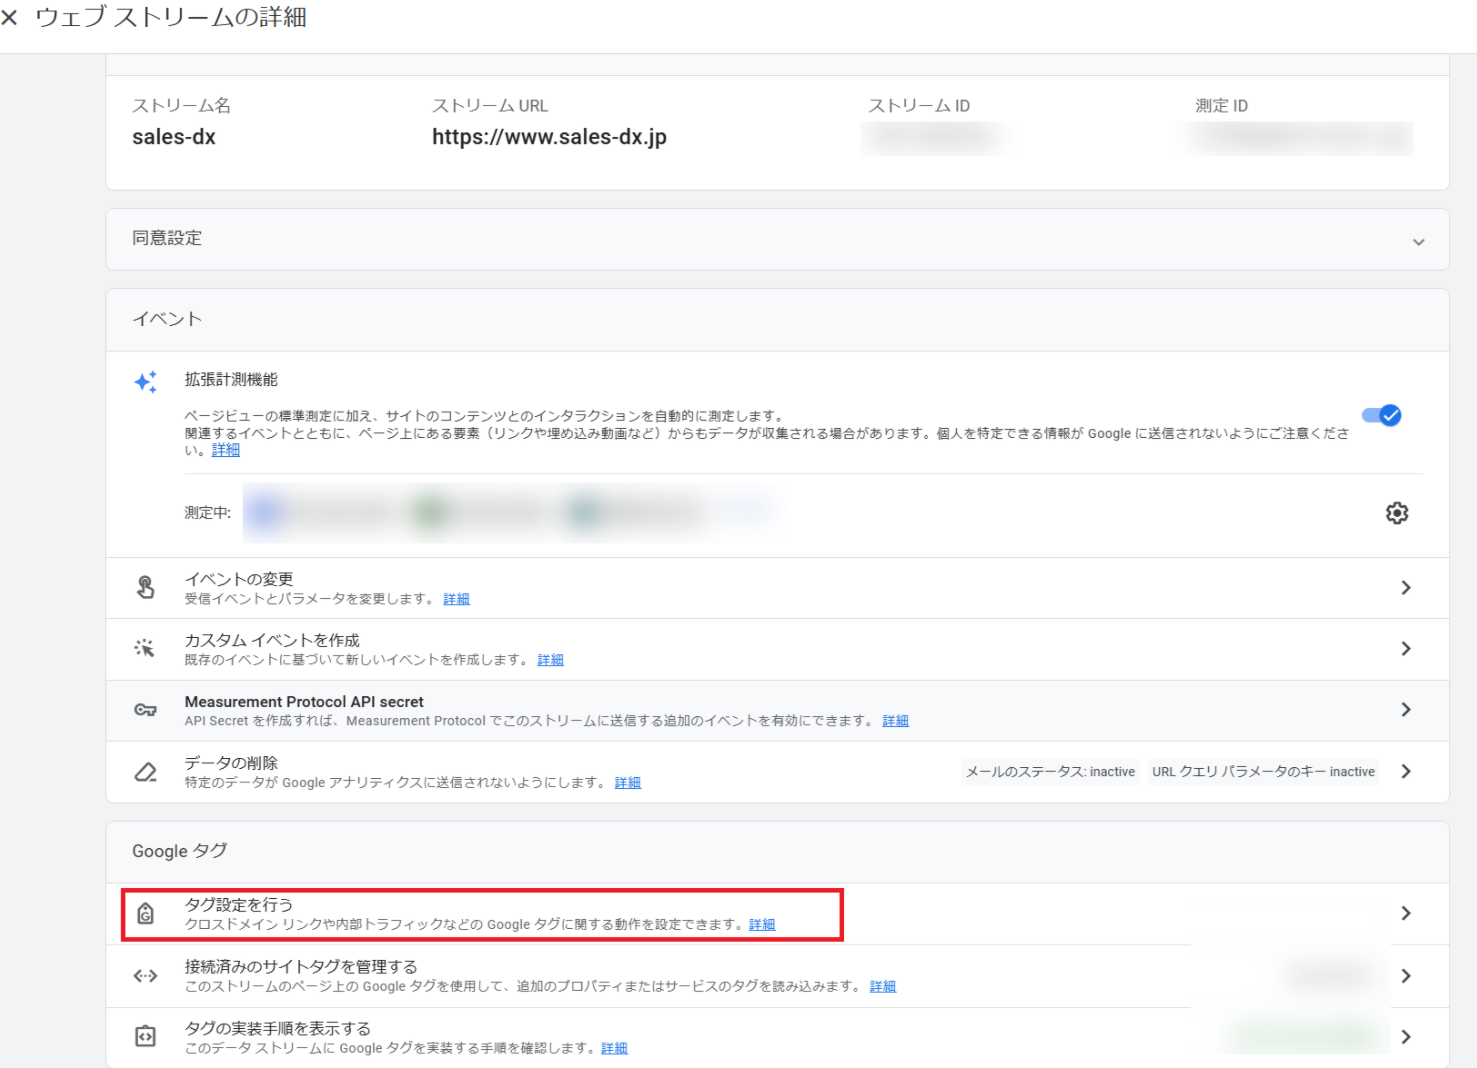Click the stream name sales-dx
Viewport: 1477px width, 1068px height.
pos(174,137)
